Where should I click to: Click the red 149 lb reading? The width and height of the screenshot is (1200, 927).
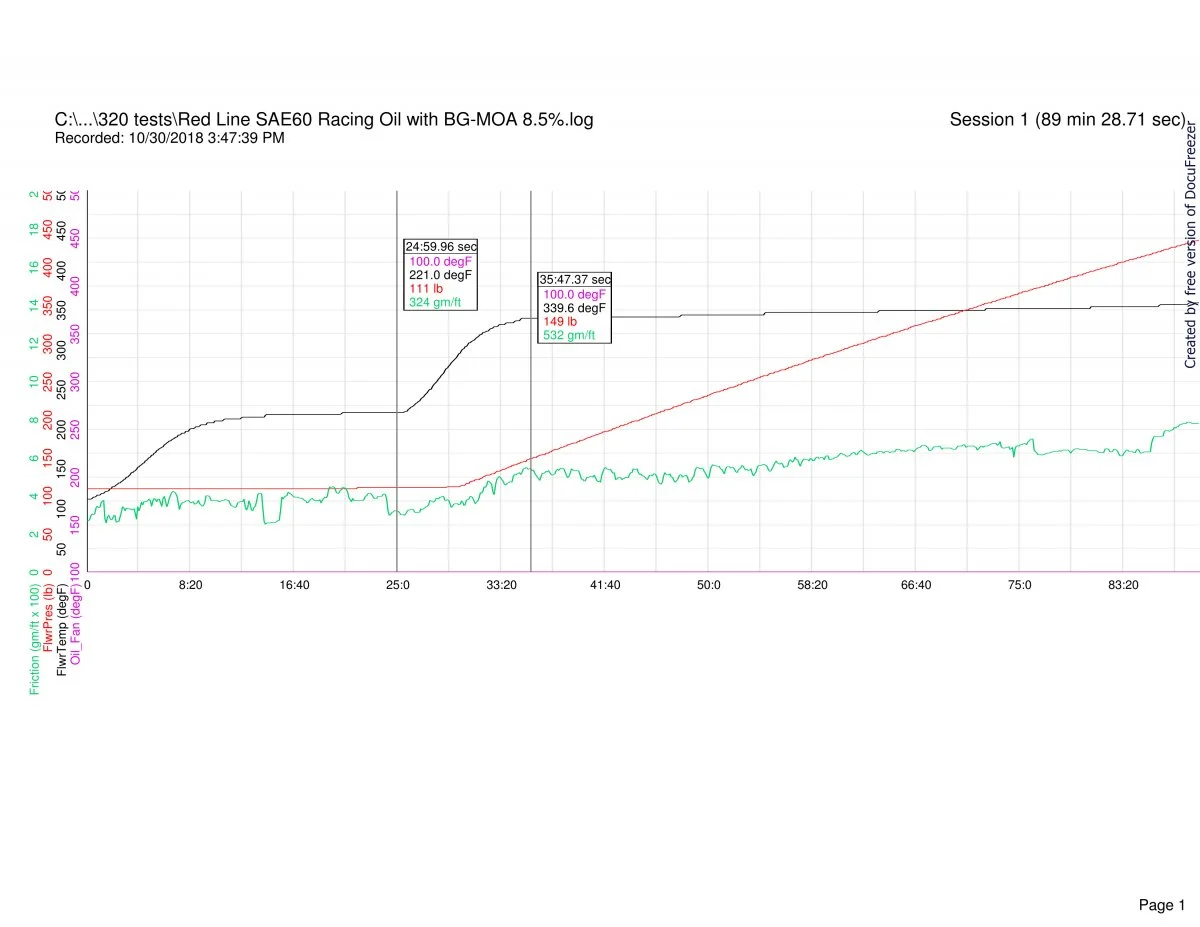(560, 322)
